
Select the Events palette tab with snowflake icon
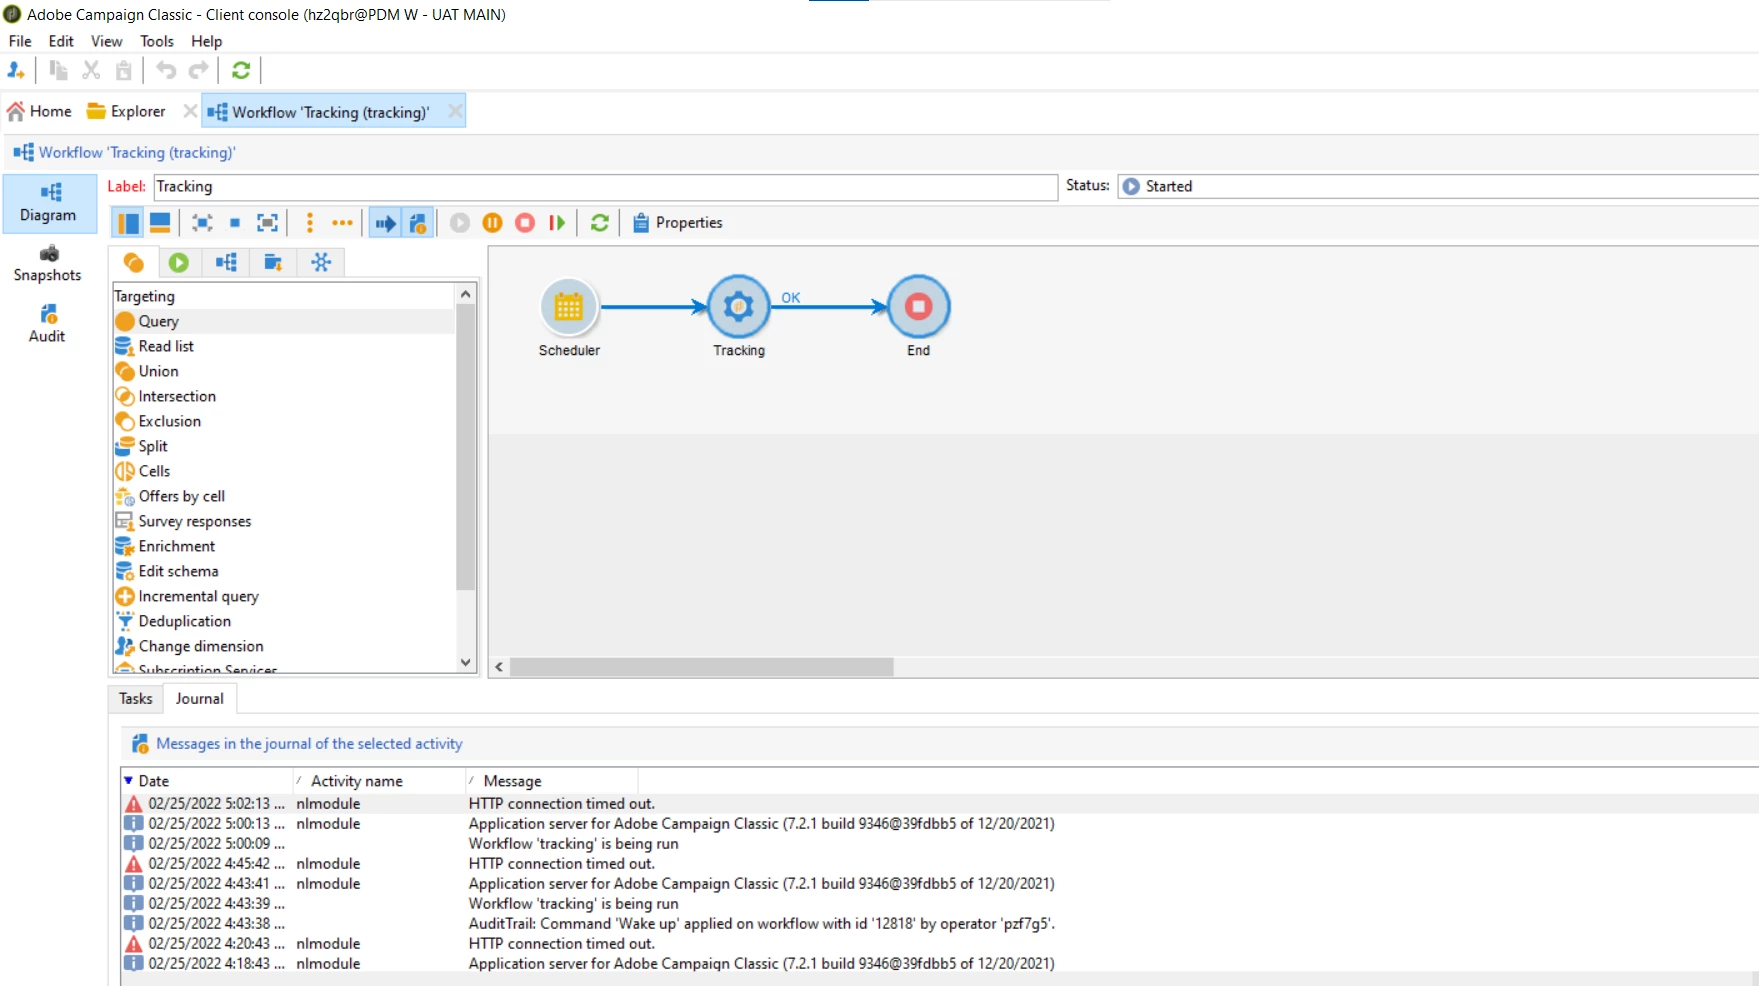tap(321, 262)
